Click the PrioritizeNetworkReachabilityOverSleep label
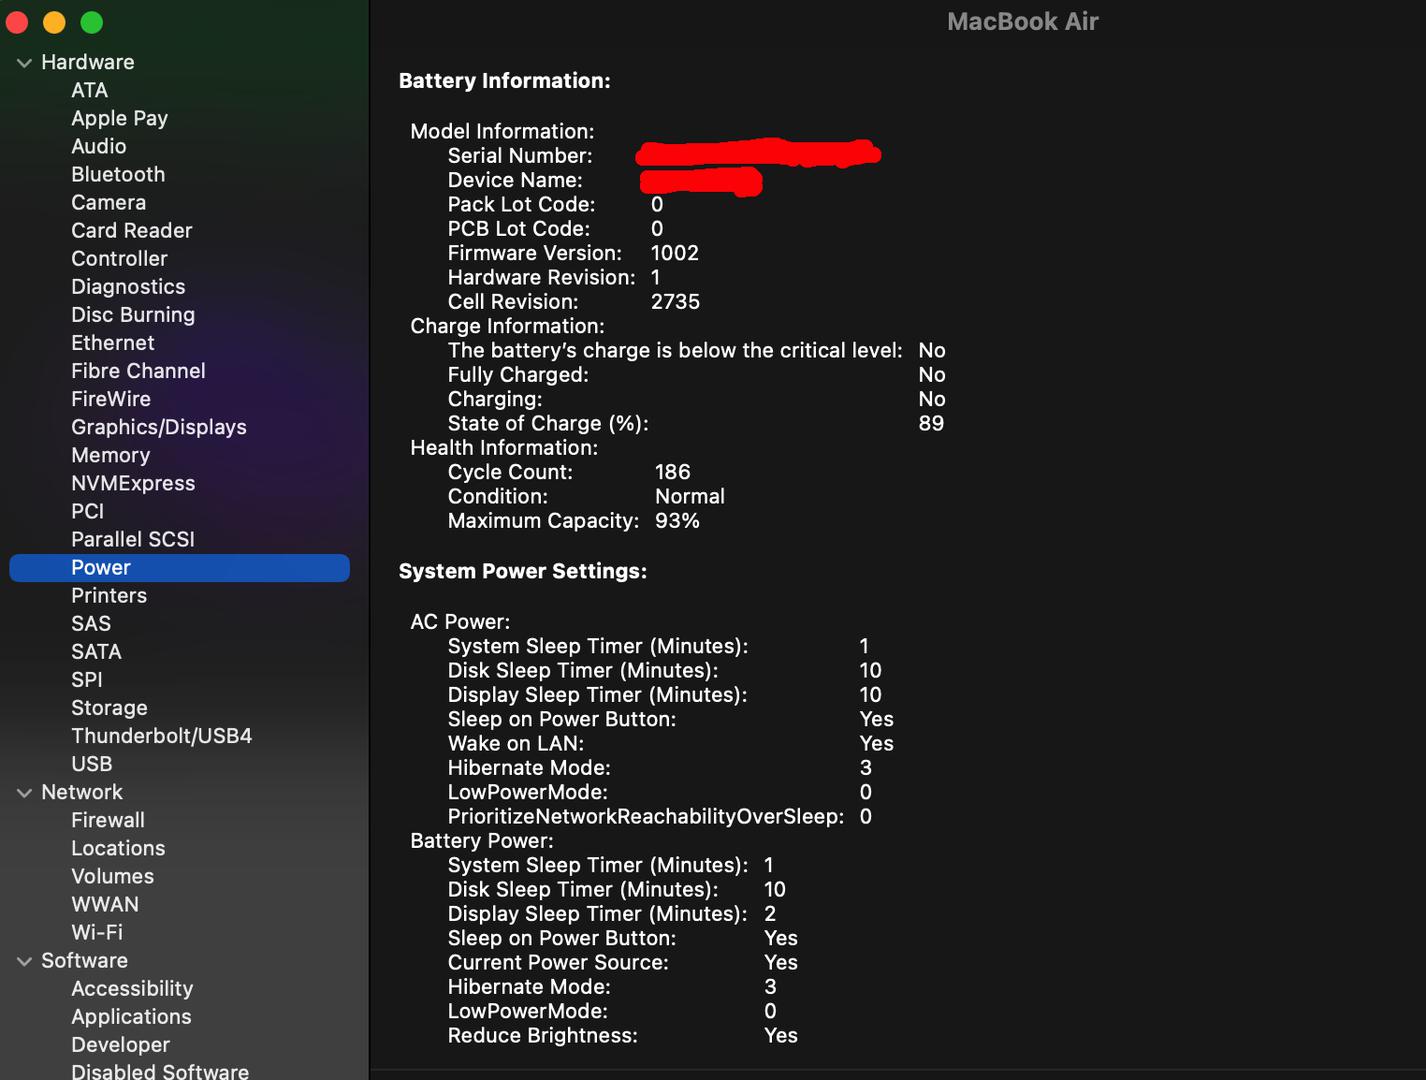This screenshot has width=1426, height=1080. click(646, 817)
